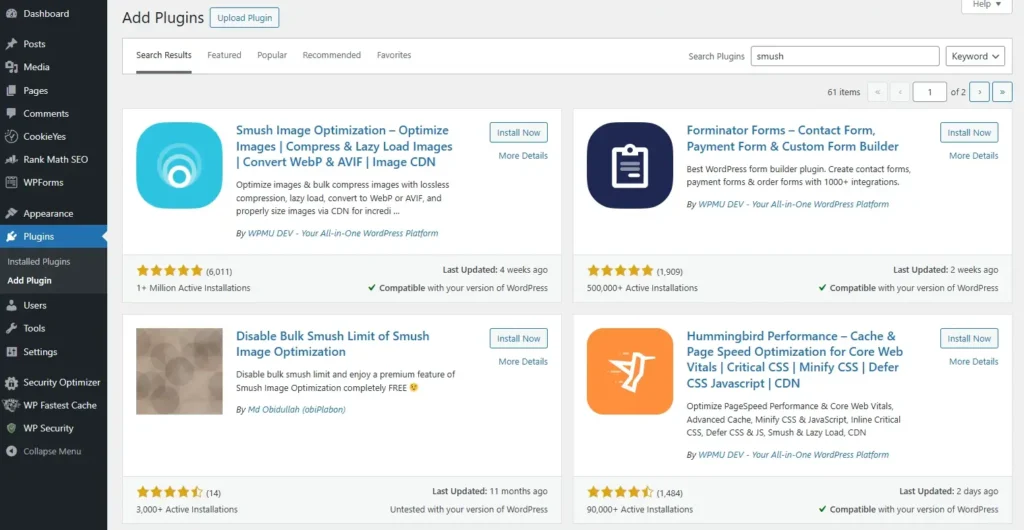Screen dimensions: 1024x530
Task: Click the Smush five-star rating
Action: (x=170, y=270)
